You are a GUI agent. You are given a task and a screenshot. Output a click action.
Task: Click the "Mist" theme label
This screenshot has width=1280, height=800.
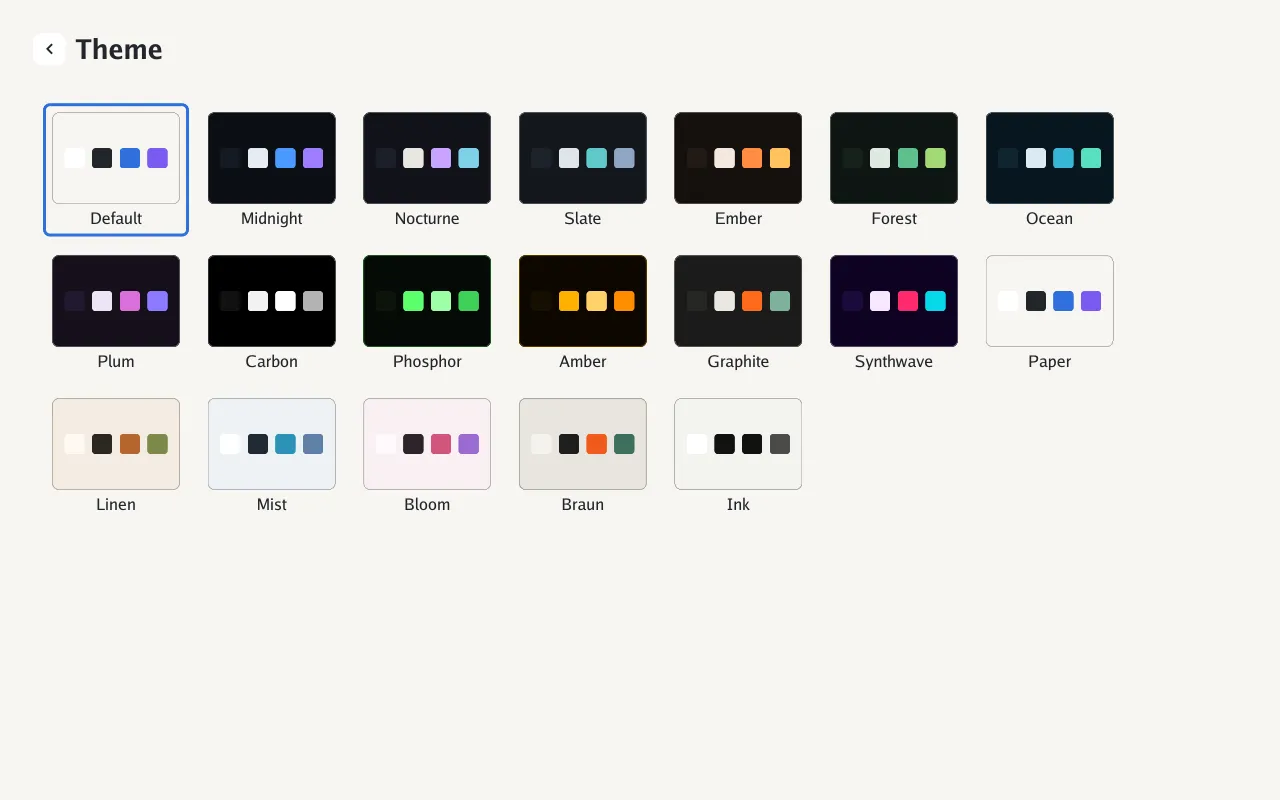[272, 505]
